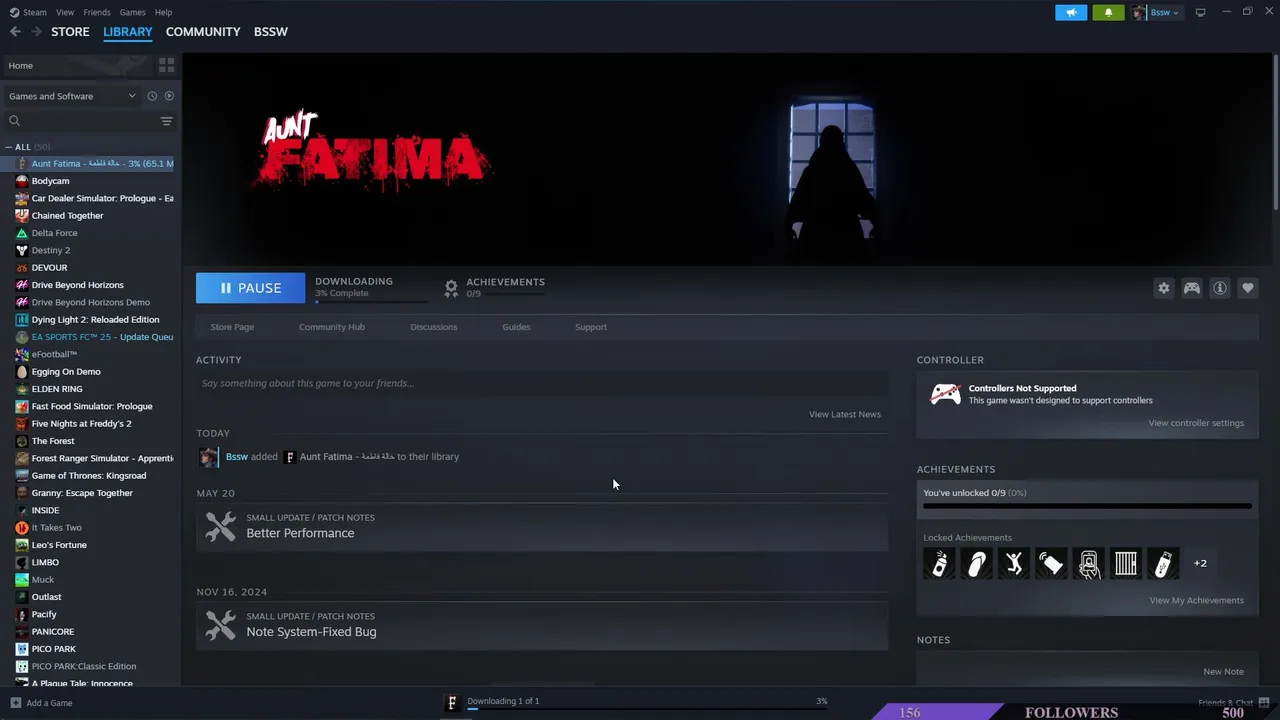
Task: Open the Bssw account dropdown
Action: [x=1157, y=12]
